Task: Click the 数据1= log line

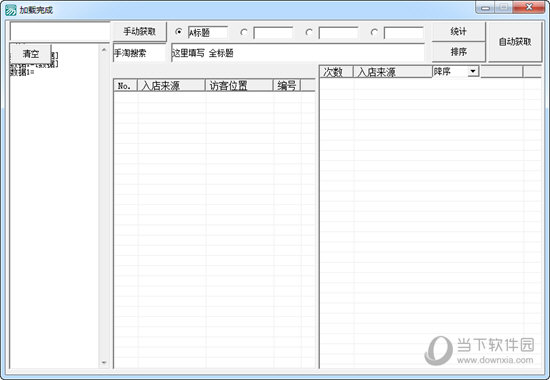Action: (22, 72)
